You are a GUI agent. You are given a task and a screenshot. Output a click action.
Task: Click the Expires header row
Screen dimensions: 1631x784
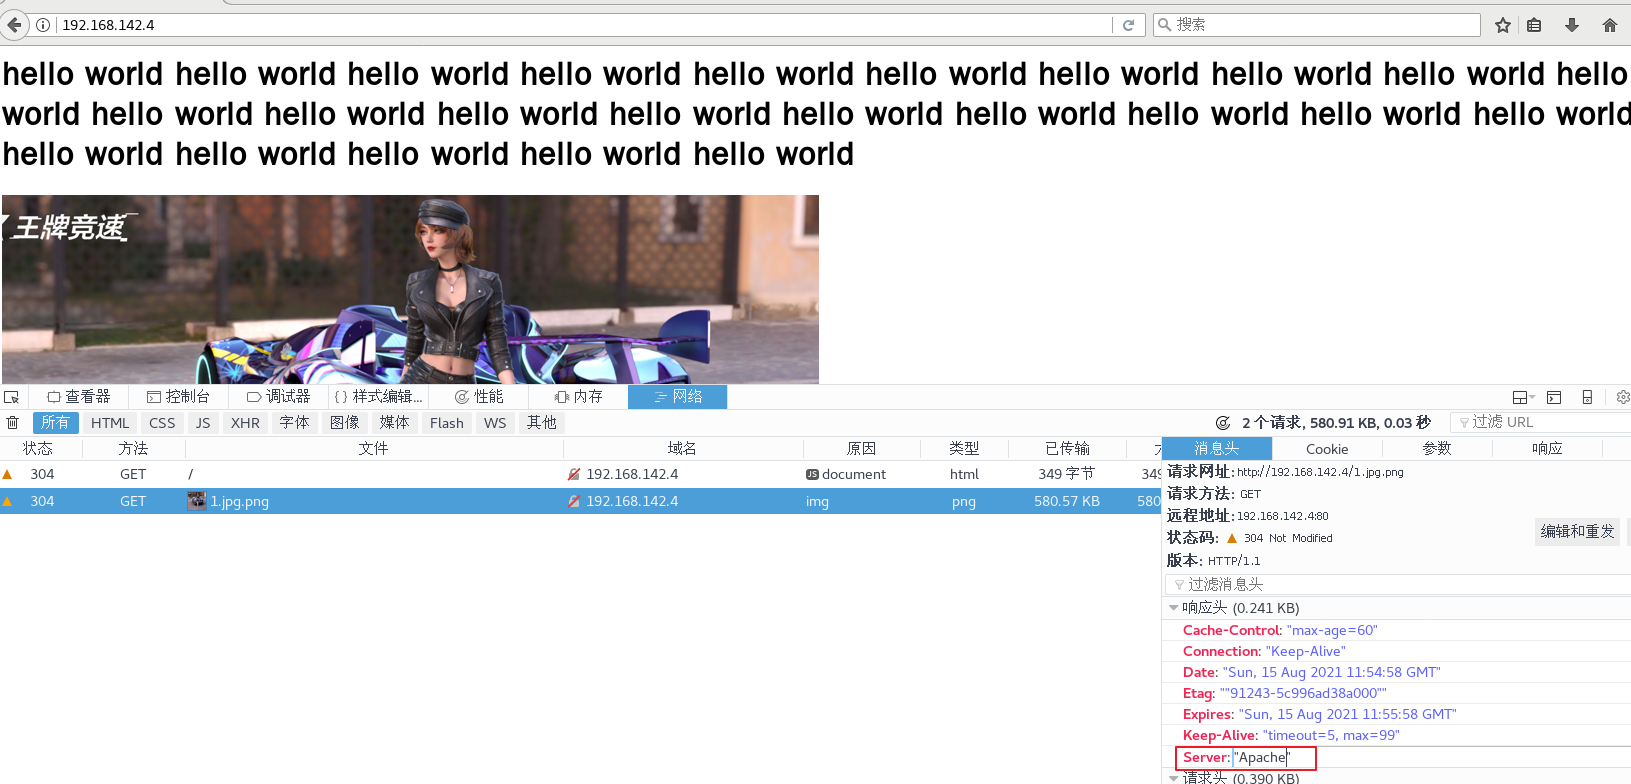[1396, 714]
